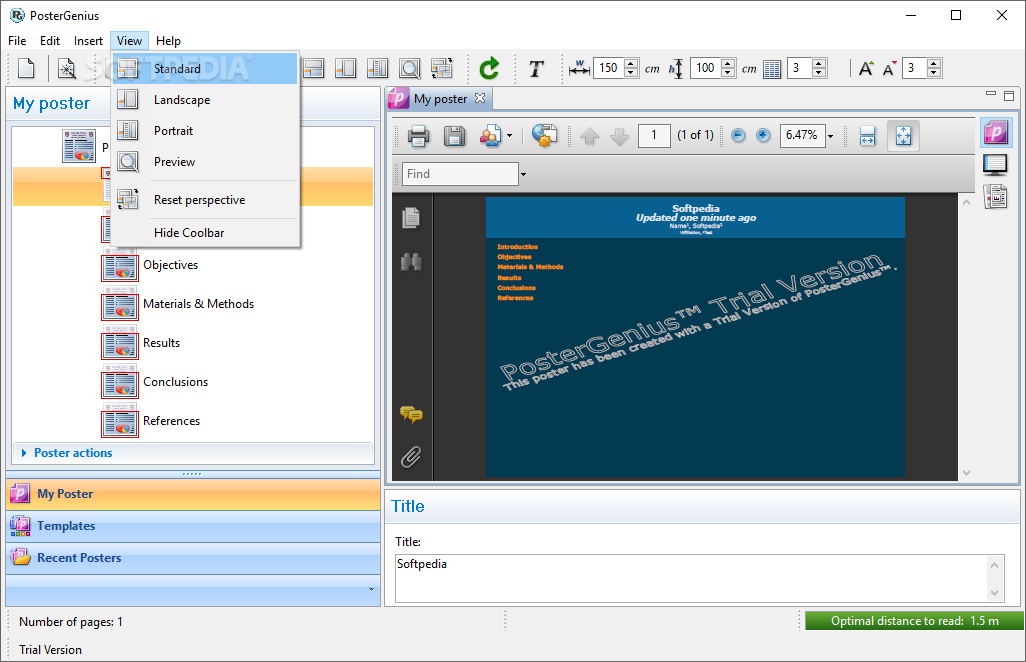1026x662 pixels.
Task: Open the zoom percentage dropdown arrow
Action: pyautogui.click(x=830, y=136)
